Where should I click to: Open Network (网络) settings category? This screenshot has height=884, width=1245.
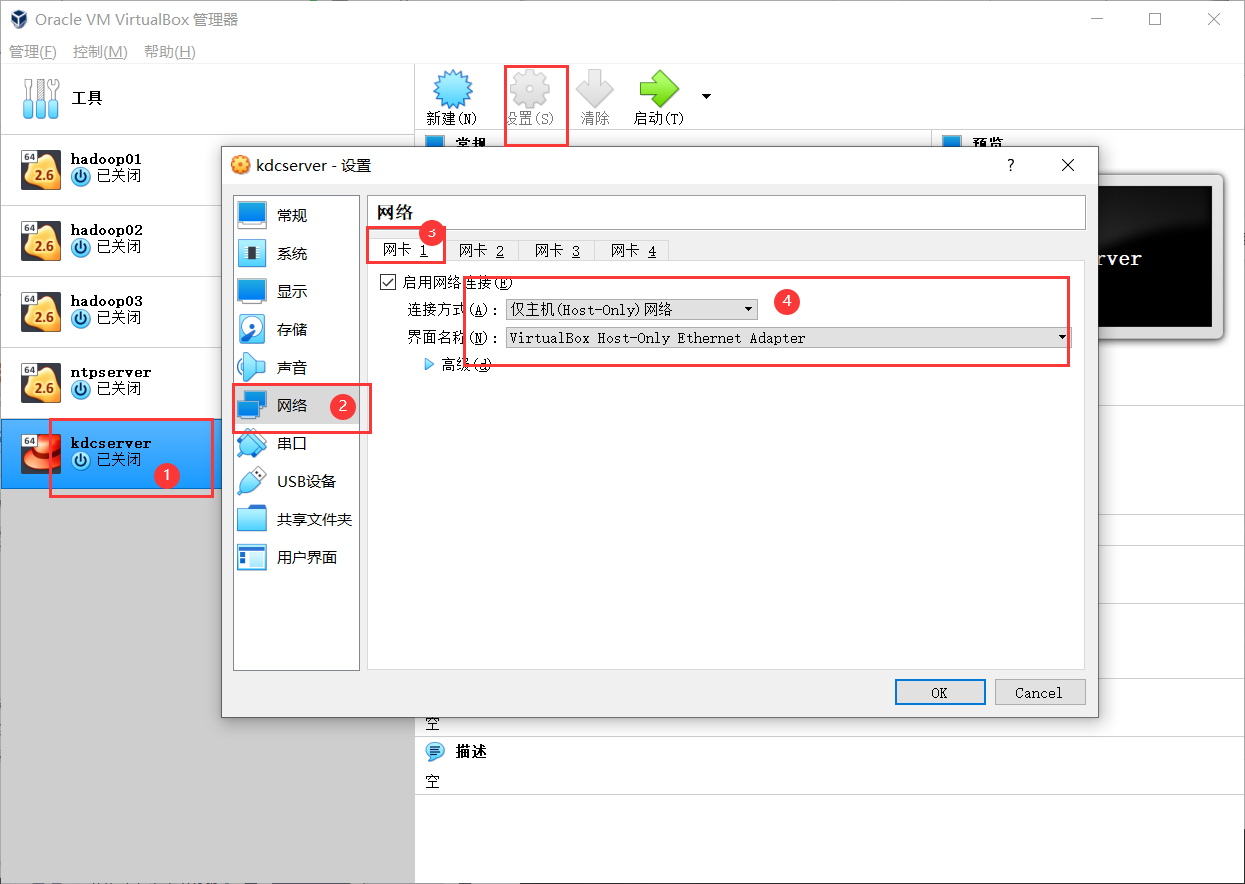(296, 405)
